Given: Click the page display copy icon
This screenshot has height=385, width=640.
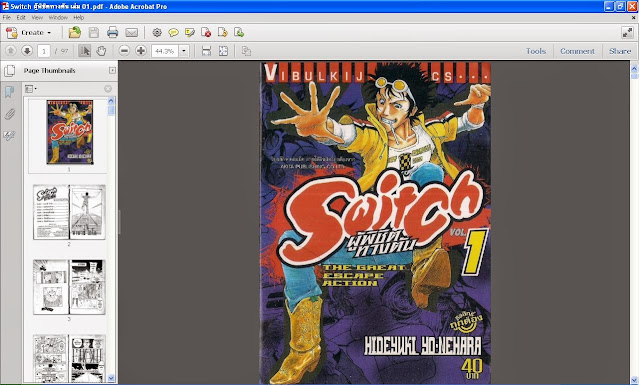Looking at the screenshot, I should [x=246, y=51].
